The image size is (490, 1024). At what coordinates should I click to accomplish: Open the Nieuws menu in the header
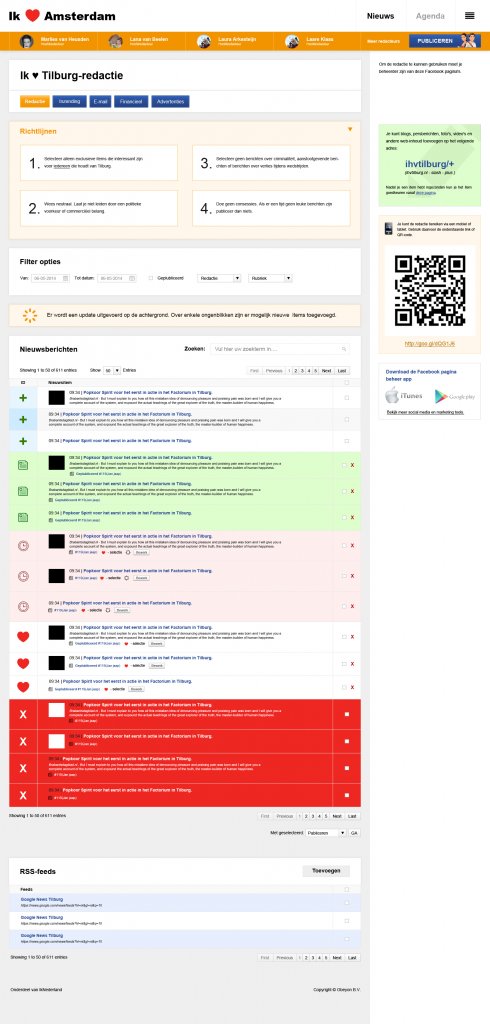pyautogui.click(x=380, y=16)
